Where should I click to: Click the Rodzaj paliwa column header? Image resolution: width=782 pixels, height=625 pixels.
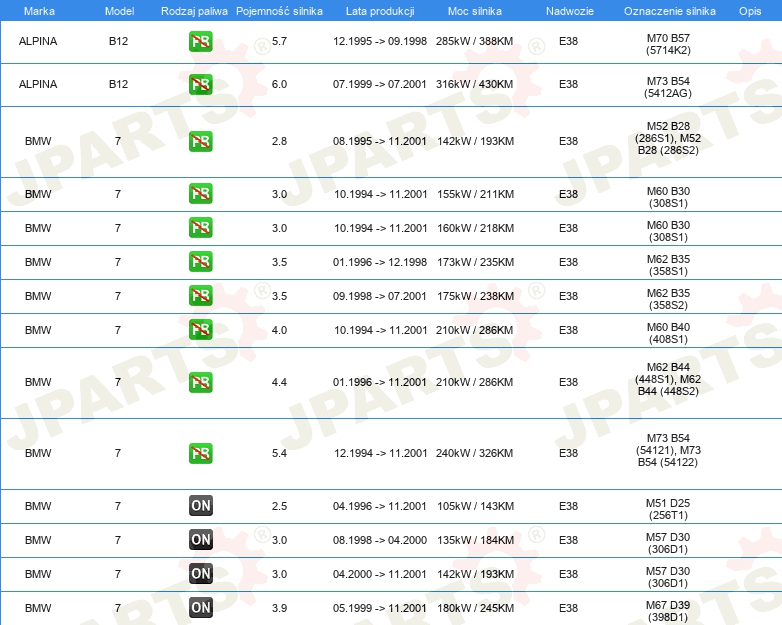(194, 11)
